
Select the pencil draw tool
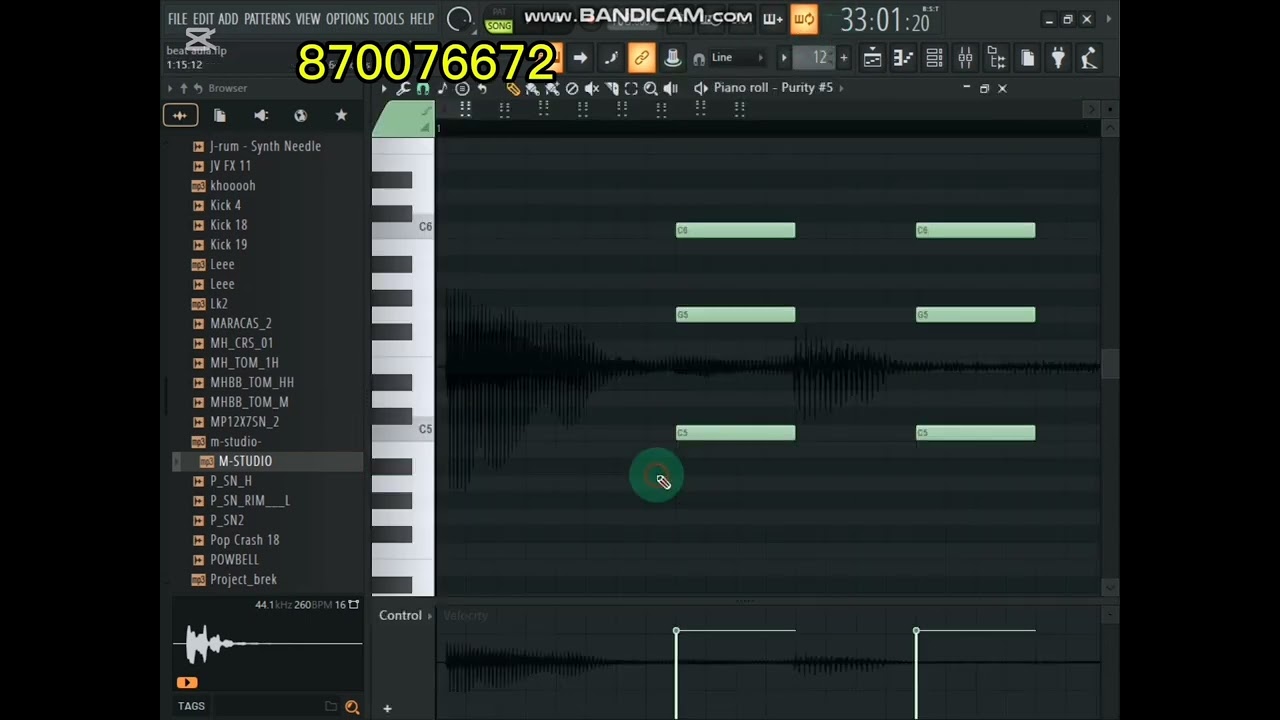(x=513, y=89)
